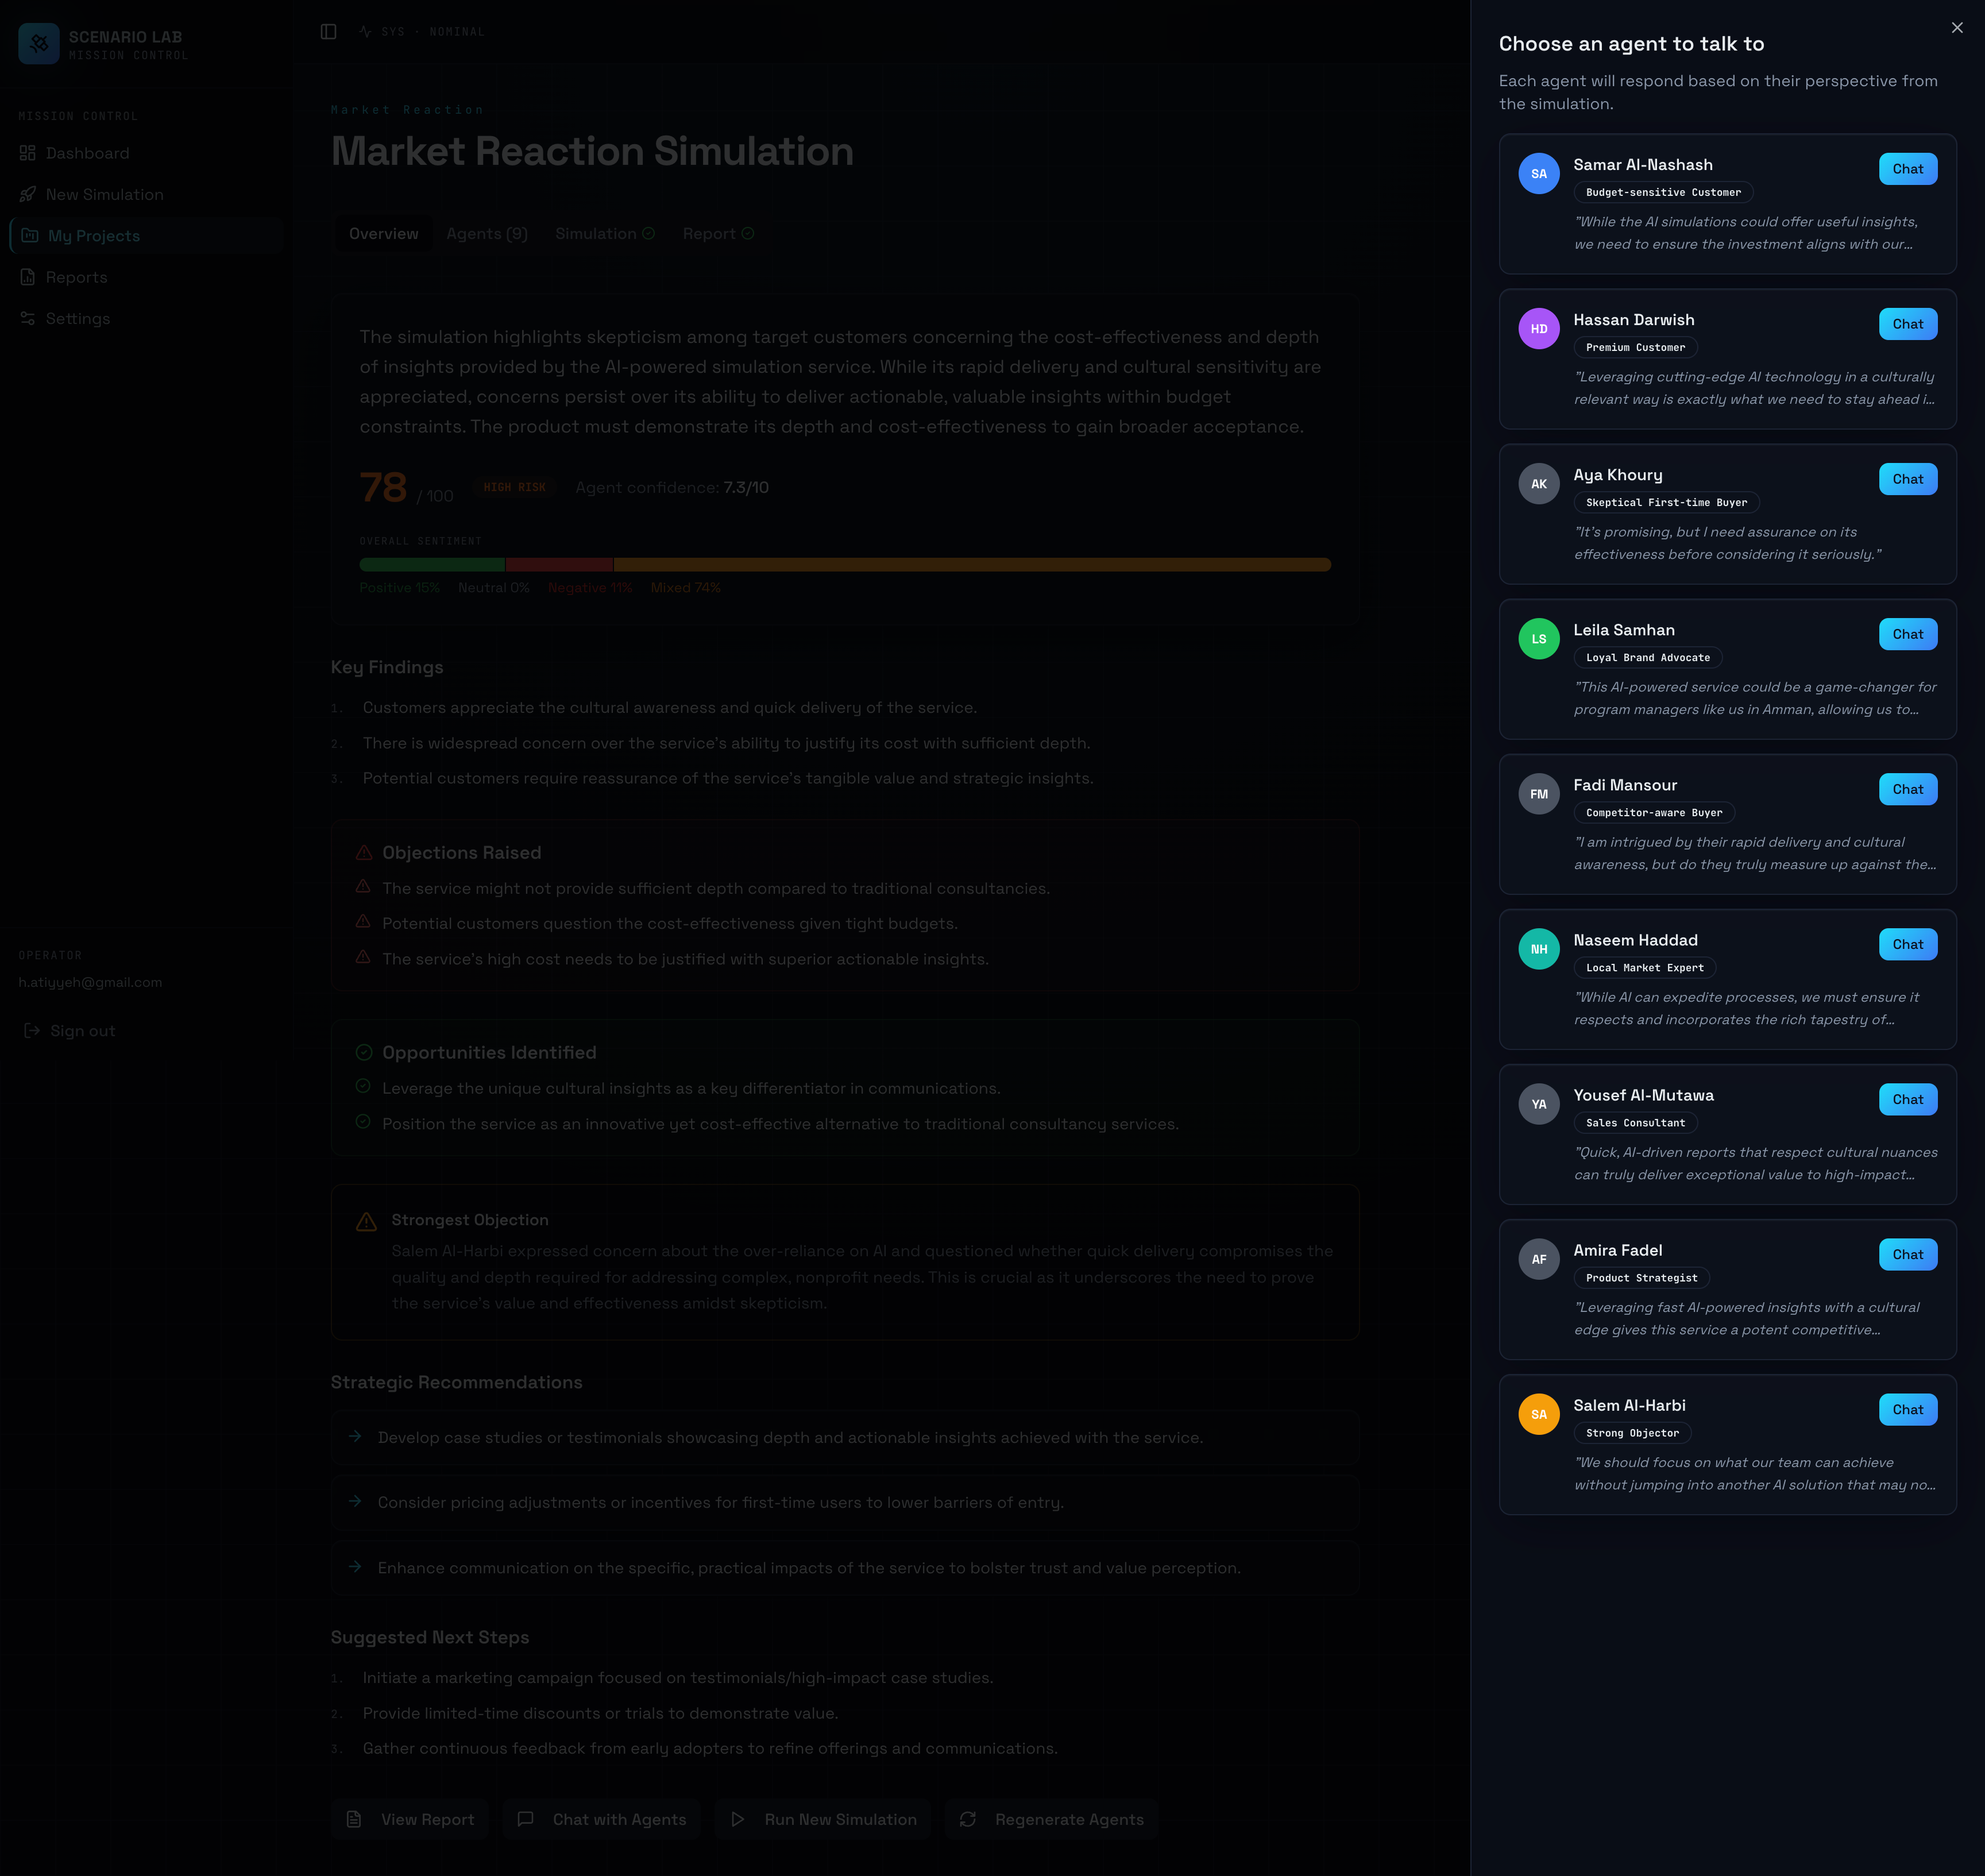Chat with Aya Khoury
The height and width of the screenshot is (1876, 1985).
[x=1908, y=479]
